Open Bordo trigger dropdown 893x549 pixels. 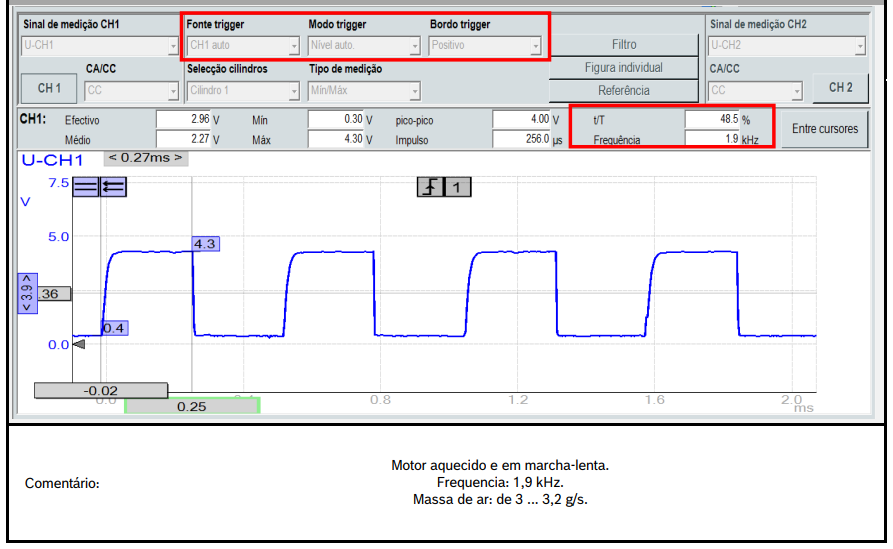(485, 46)
